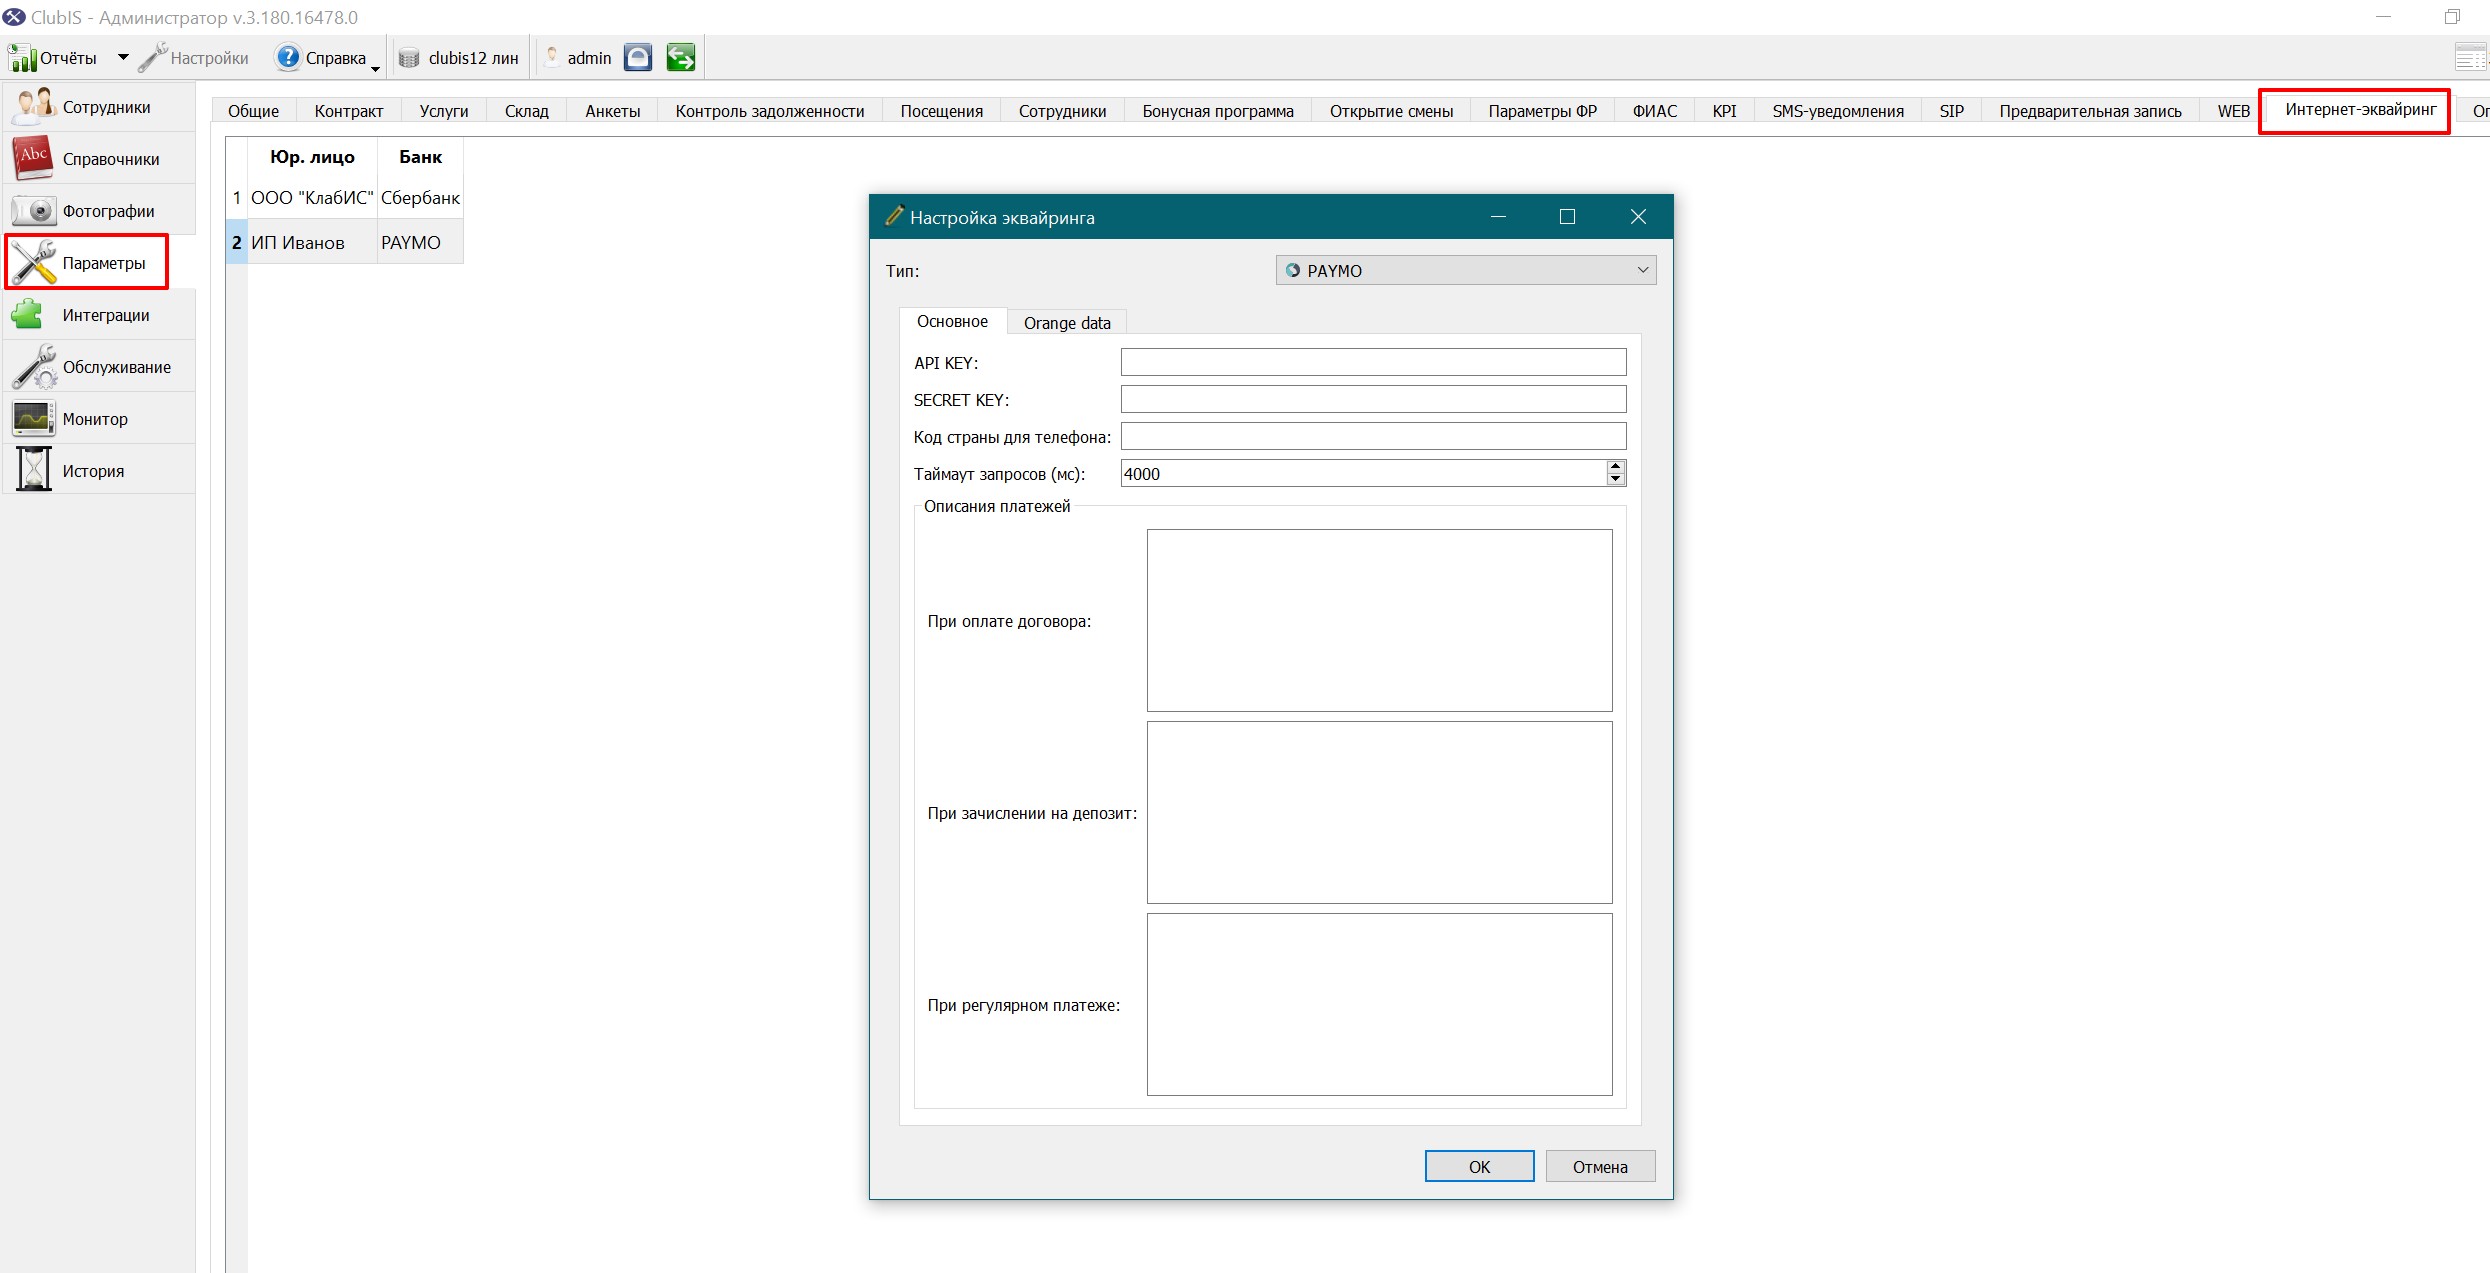Confirm the dialog with OK
This screenshot has height=1273, width=2490.
(x=1479, y=1166)
